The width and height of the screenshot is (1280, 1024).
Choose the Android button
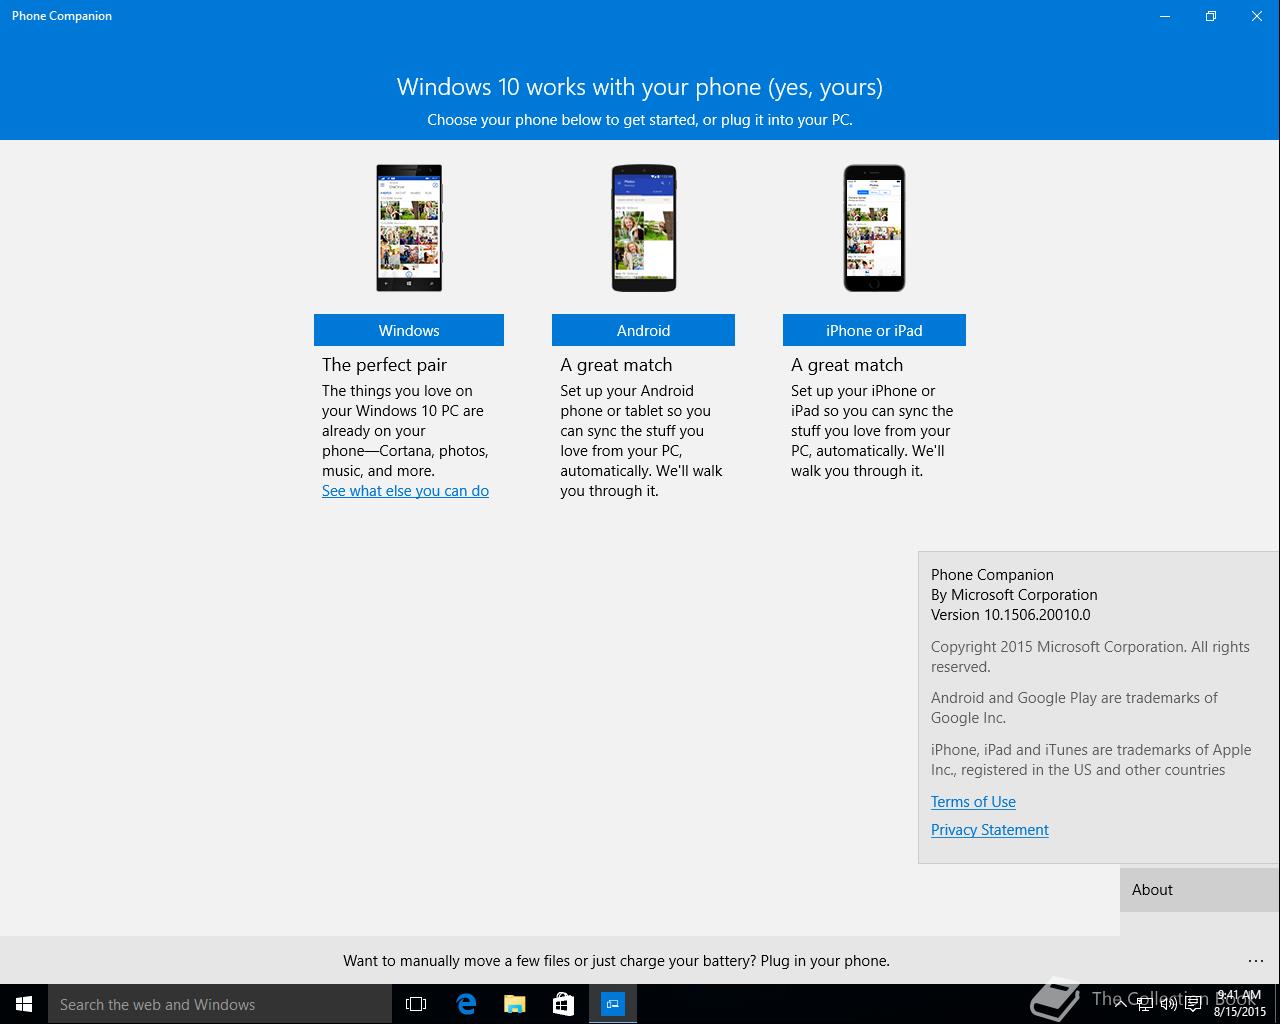(x=643, y=330)
